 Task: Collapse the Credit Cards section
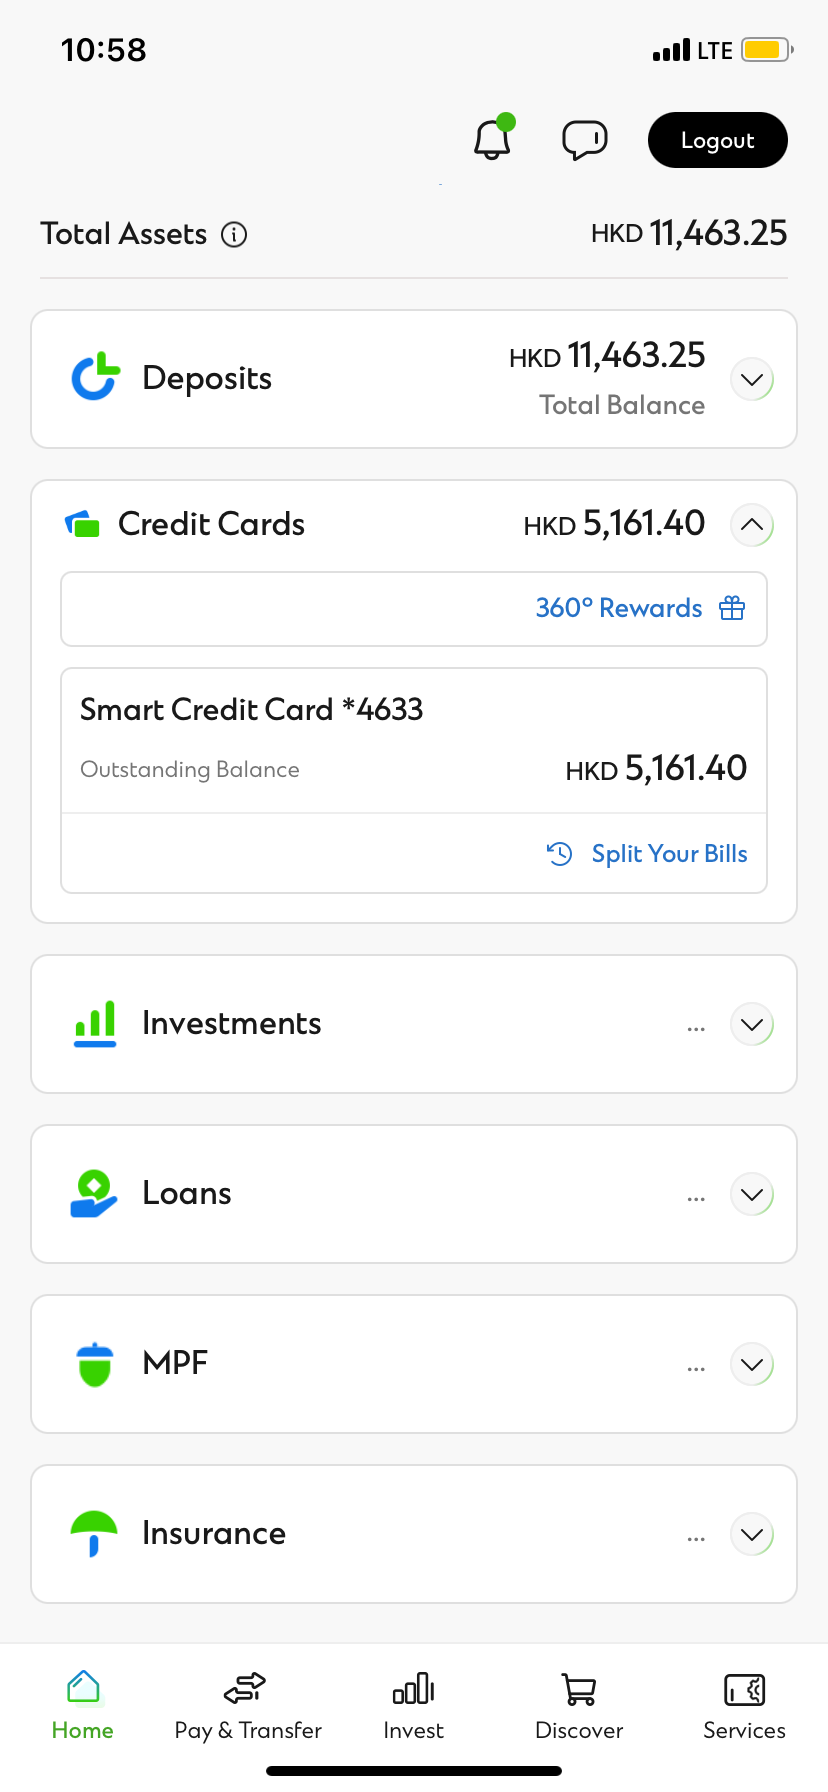752,525
